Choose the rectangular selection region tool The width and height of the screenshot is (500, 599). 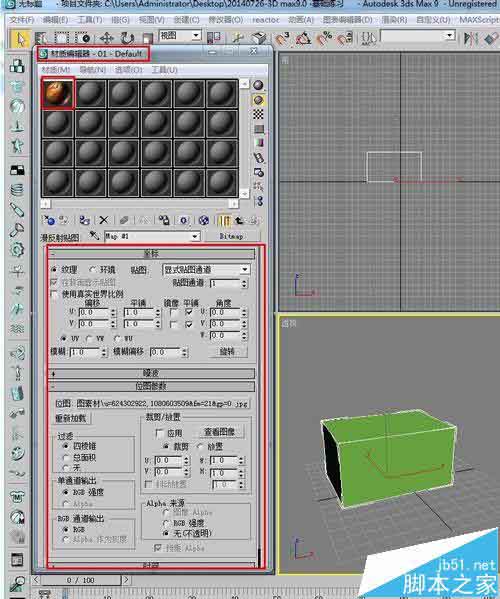62,38
